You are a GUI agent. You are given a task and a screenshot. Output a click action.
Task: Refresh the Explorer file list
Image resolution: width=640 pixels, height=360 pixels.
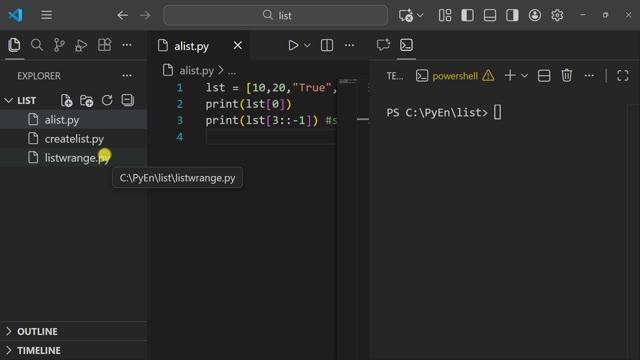[x=107, y=100]
